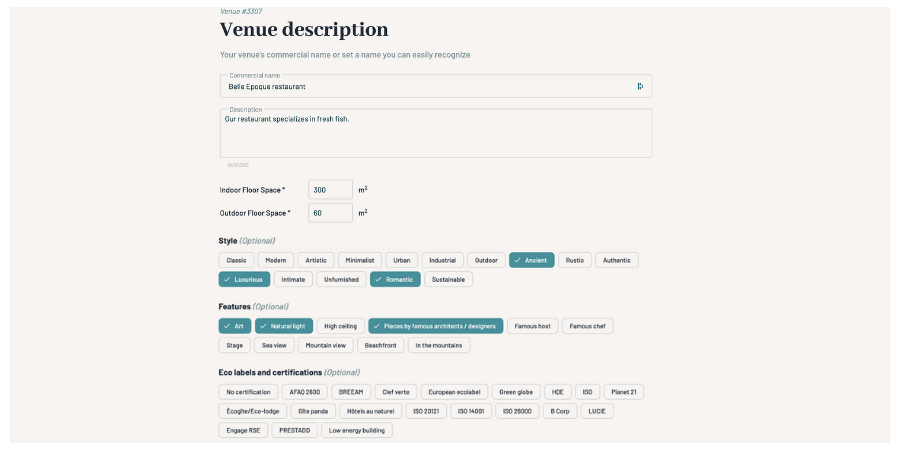This screenshot has width=900, height=450.
Task: Select the Famous host feature
Action: 533,326
